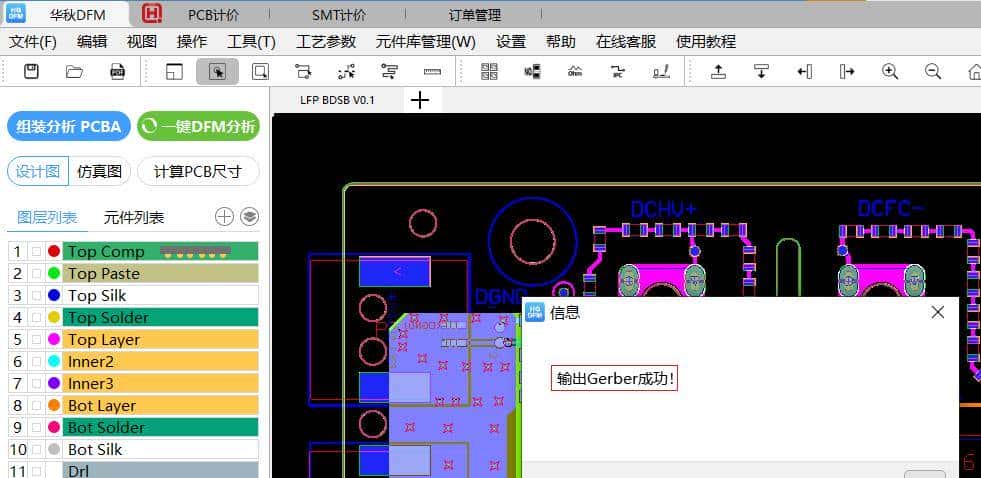The width and height of the screenshot is (981, 478).
Task: Click the stacked layers icon
Action: click(x=250, y=216)
